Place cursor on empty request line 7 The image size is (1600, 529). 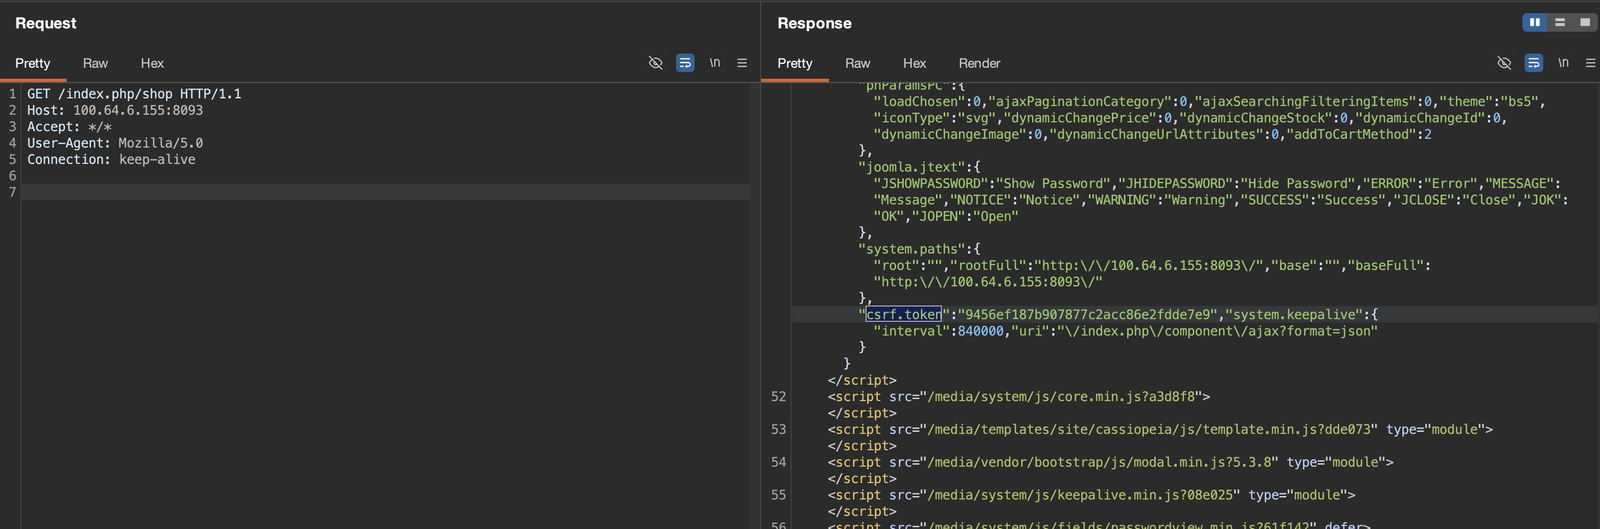click(385, 192)
